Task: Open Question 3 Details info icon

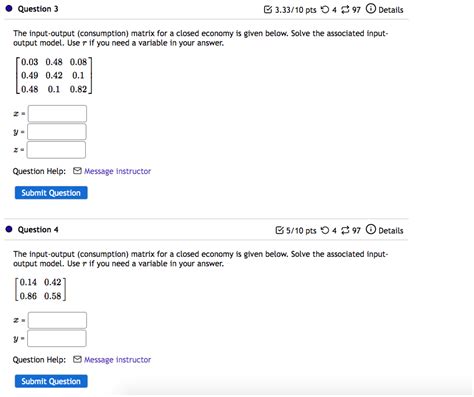Action: (371, 8)
